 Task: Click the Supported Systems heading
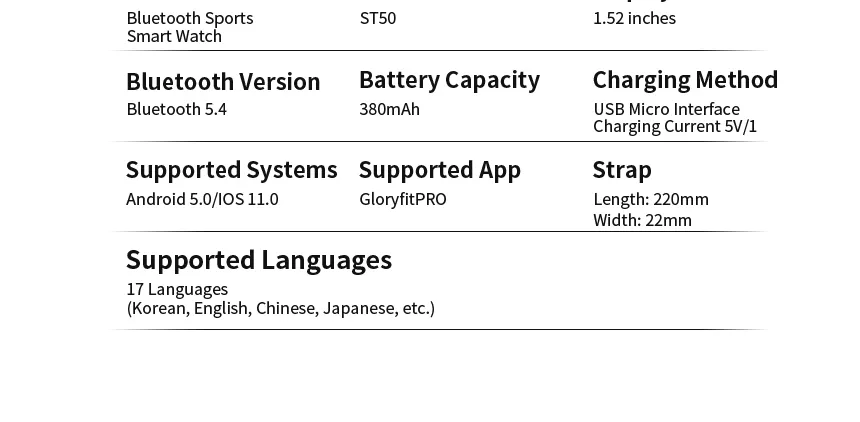(x=231, y=170)
